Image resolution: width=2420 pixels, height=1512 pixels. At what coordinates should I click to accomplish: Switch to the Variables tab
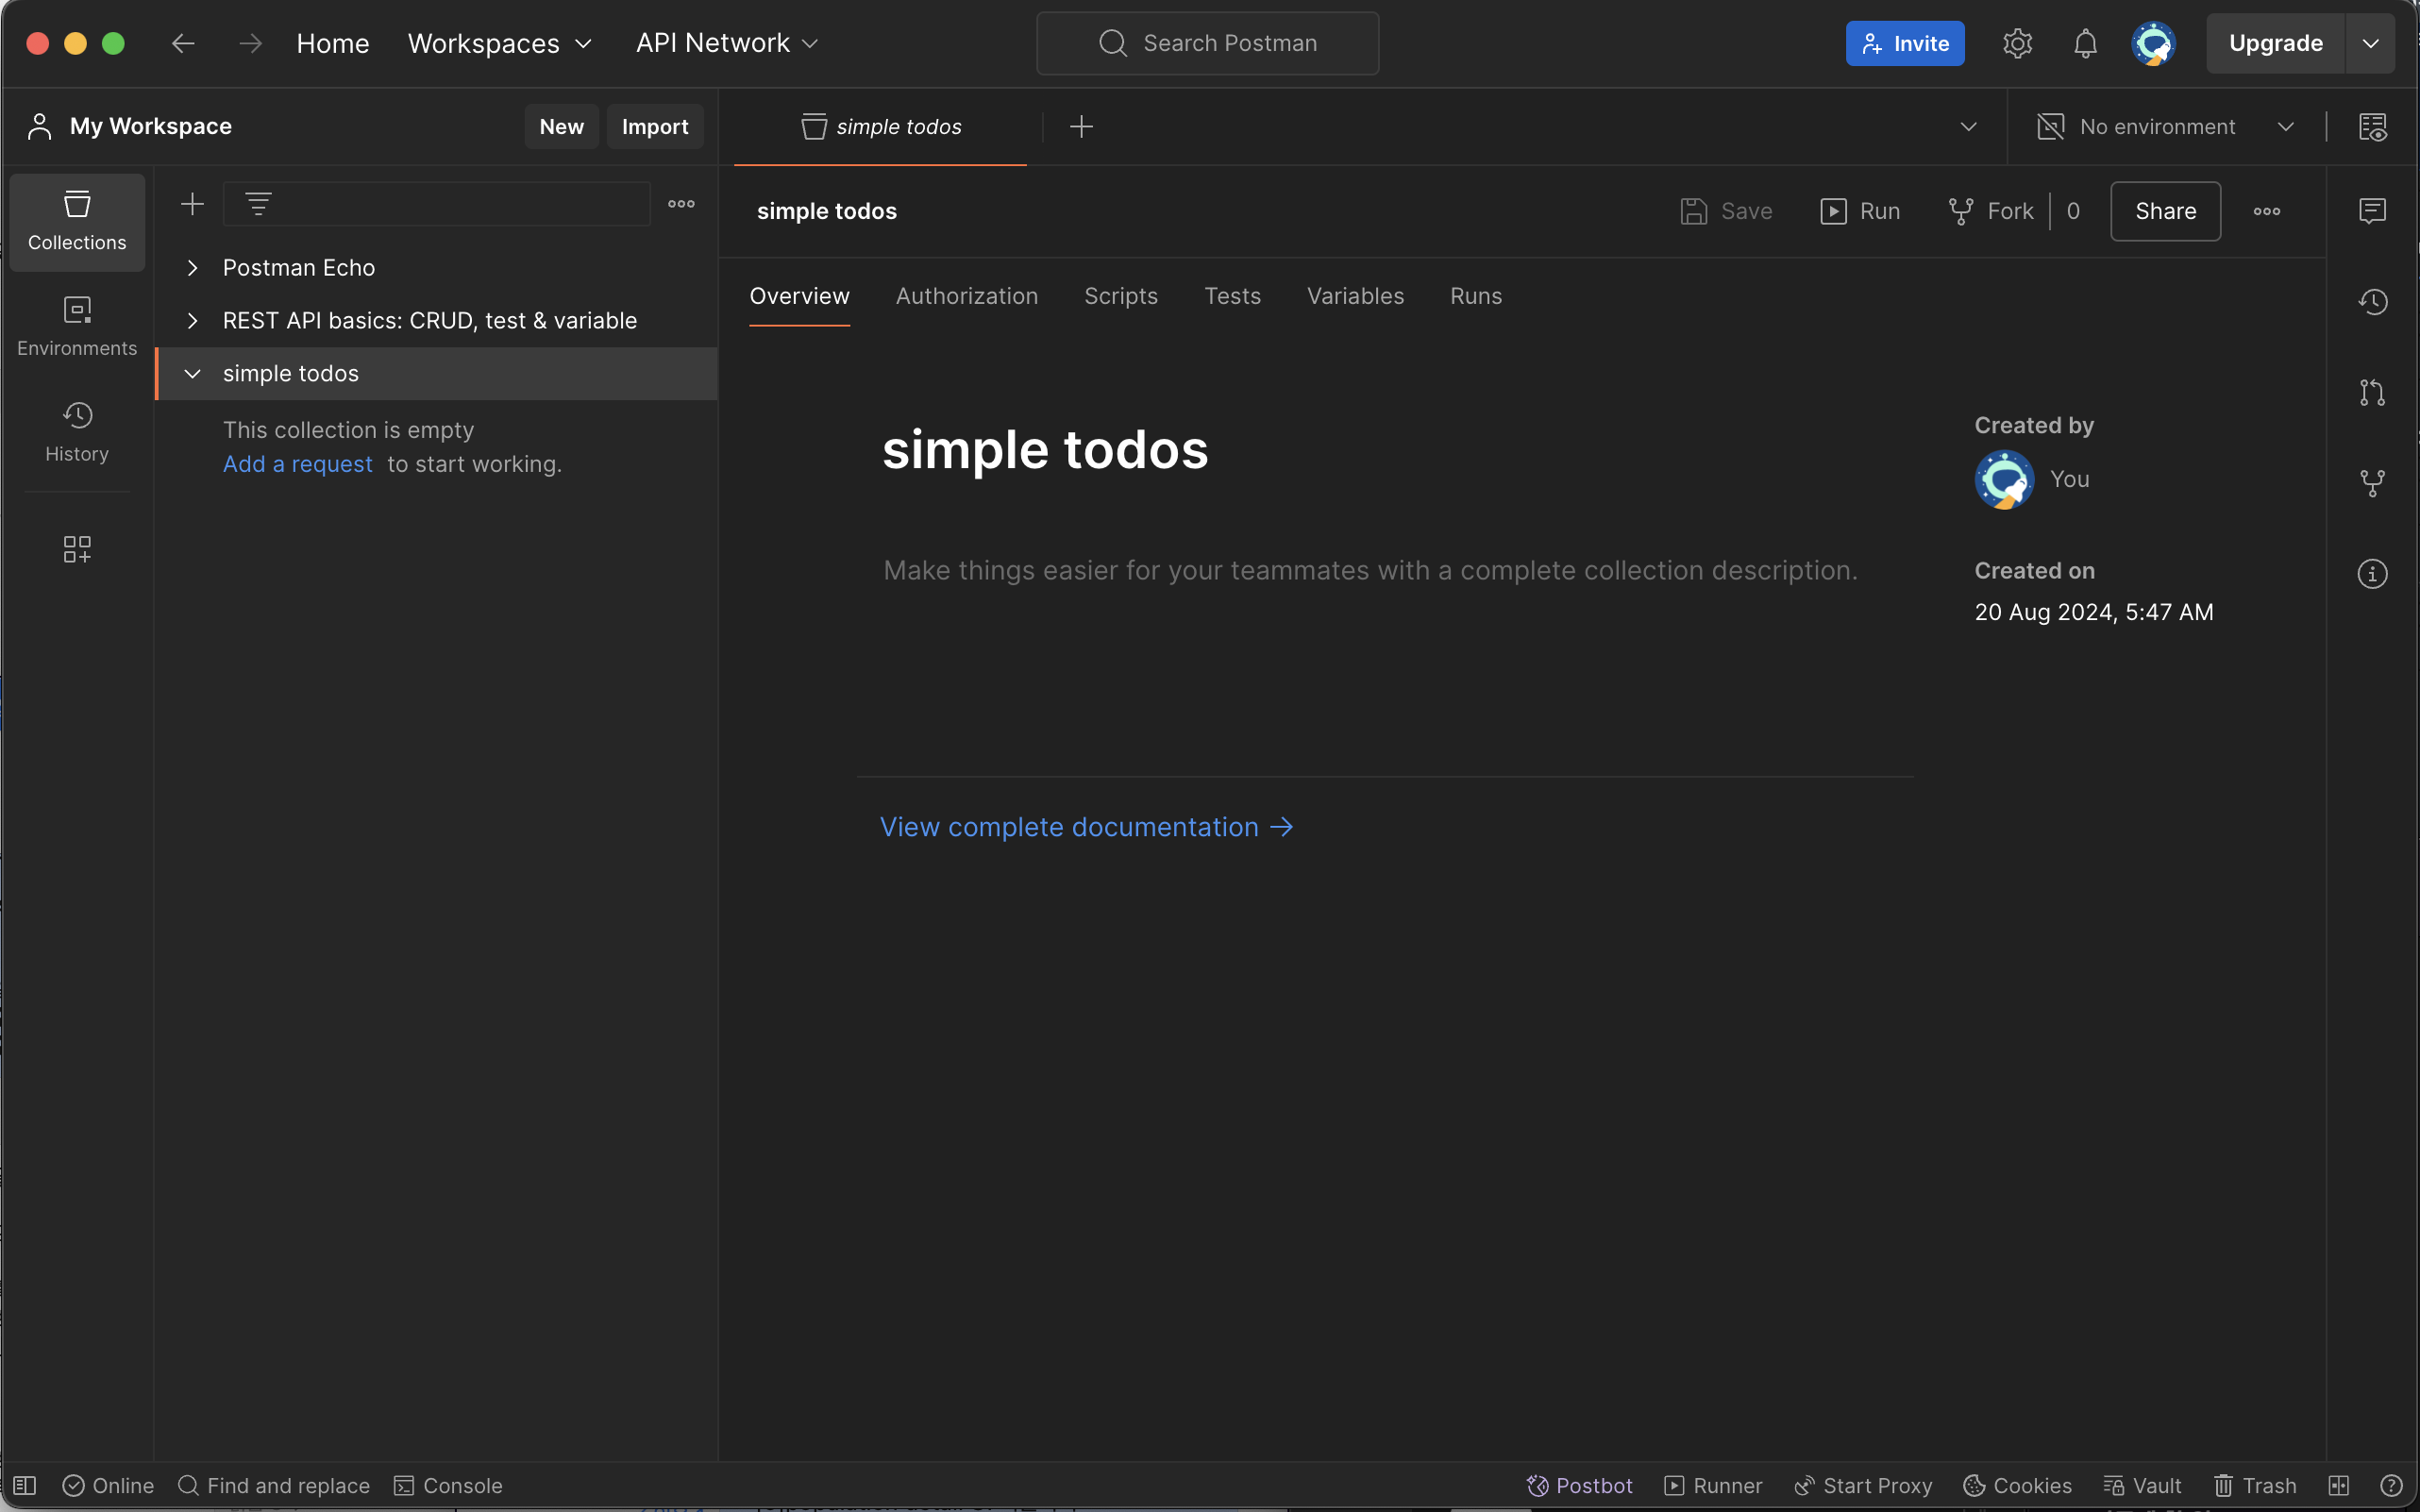point(1355,296)
